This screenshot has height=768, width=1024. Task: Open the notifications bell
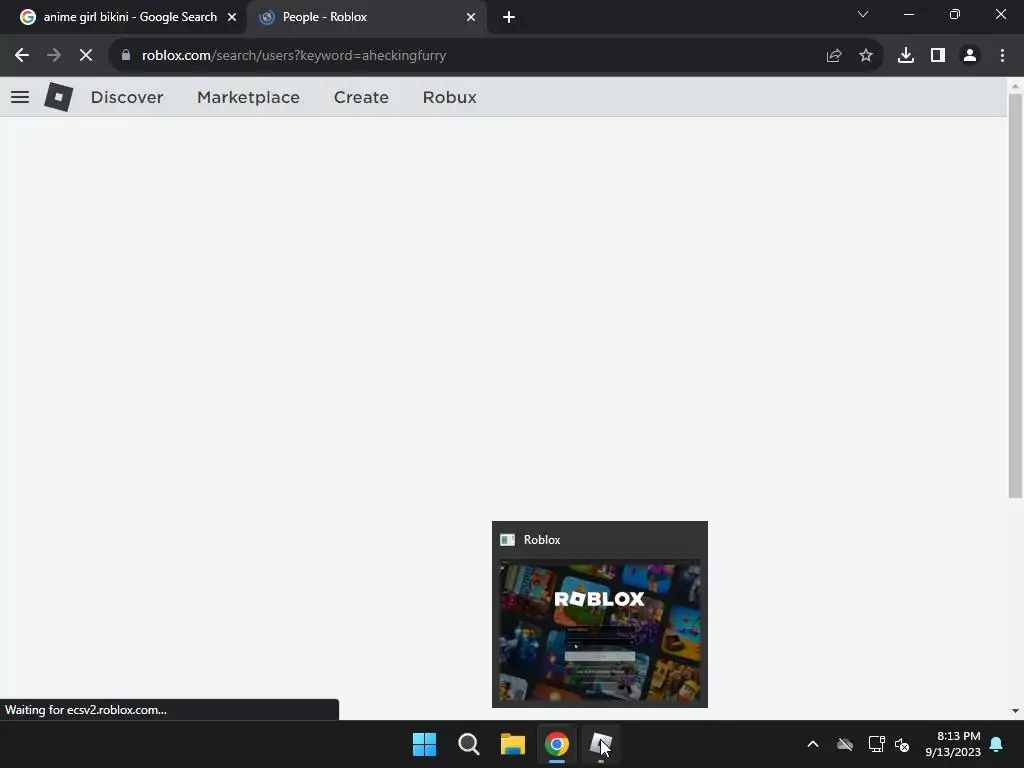(x=997, y=744)
